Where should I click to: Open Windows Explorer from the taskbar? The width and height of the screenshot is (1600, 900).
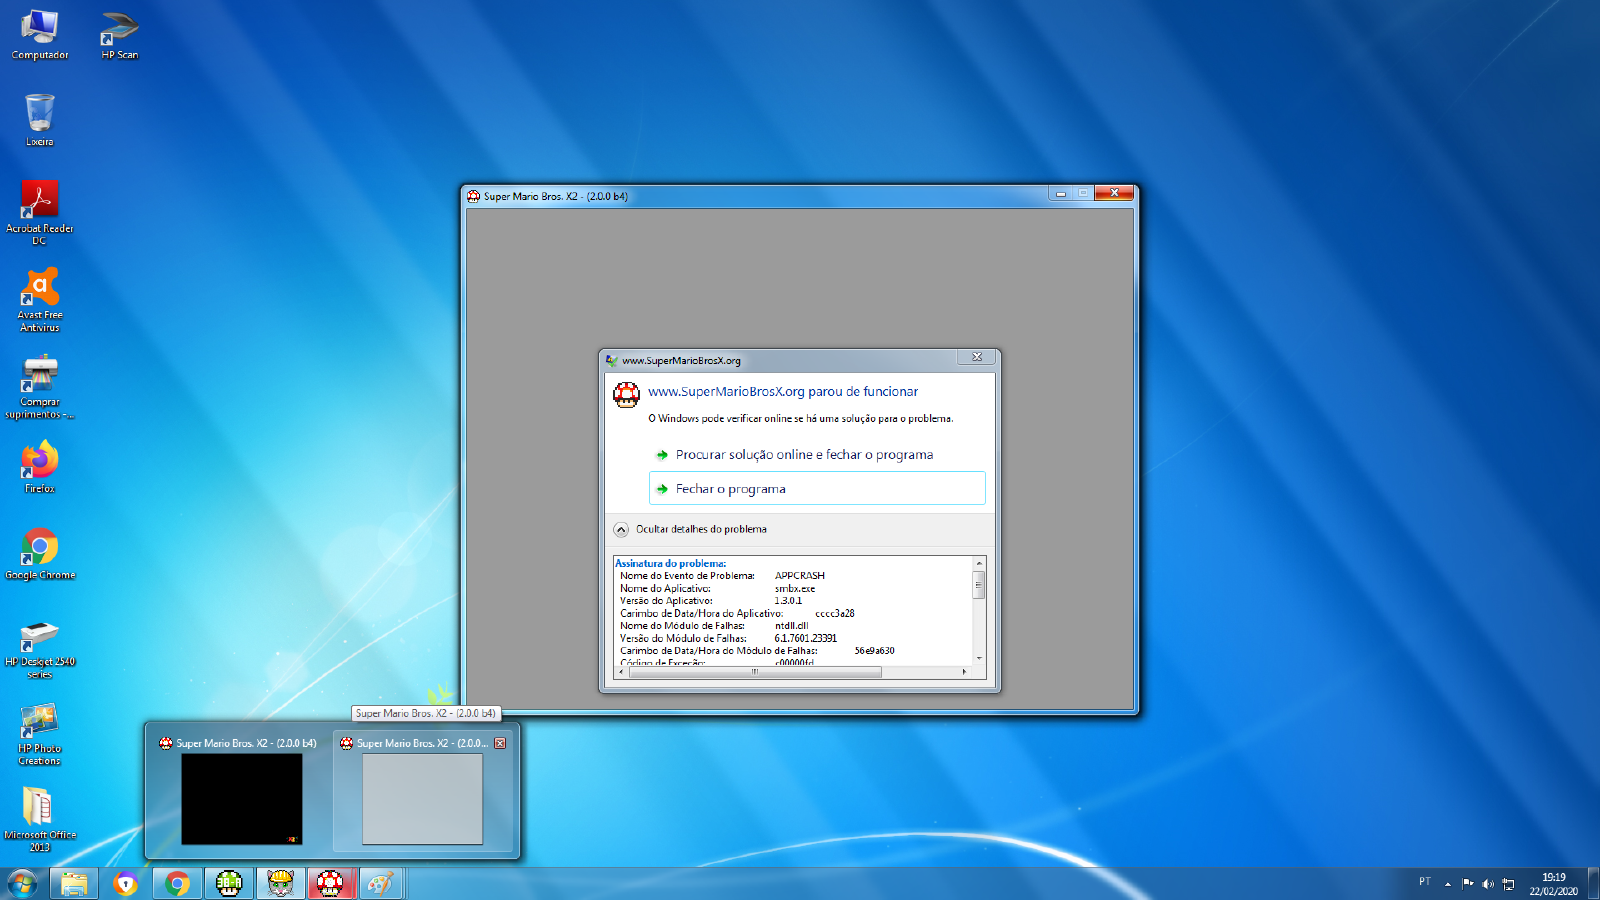pos(74,884)
